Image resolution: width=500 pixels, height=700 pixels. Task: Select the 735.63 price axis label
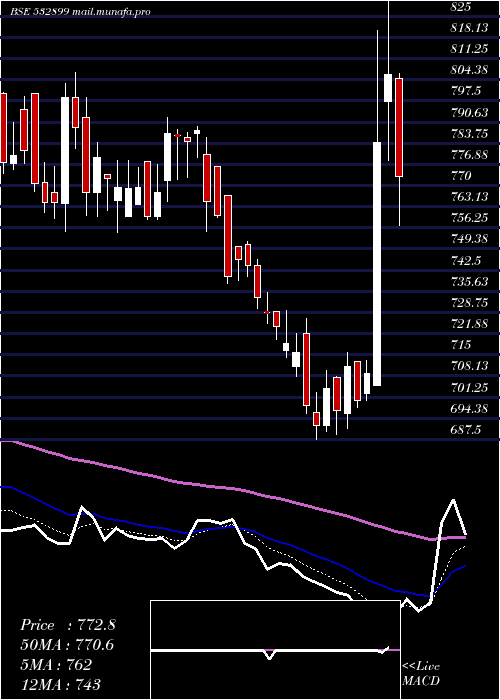pyautogui.click(x=469, y=282)
